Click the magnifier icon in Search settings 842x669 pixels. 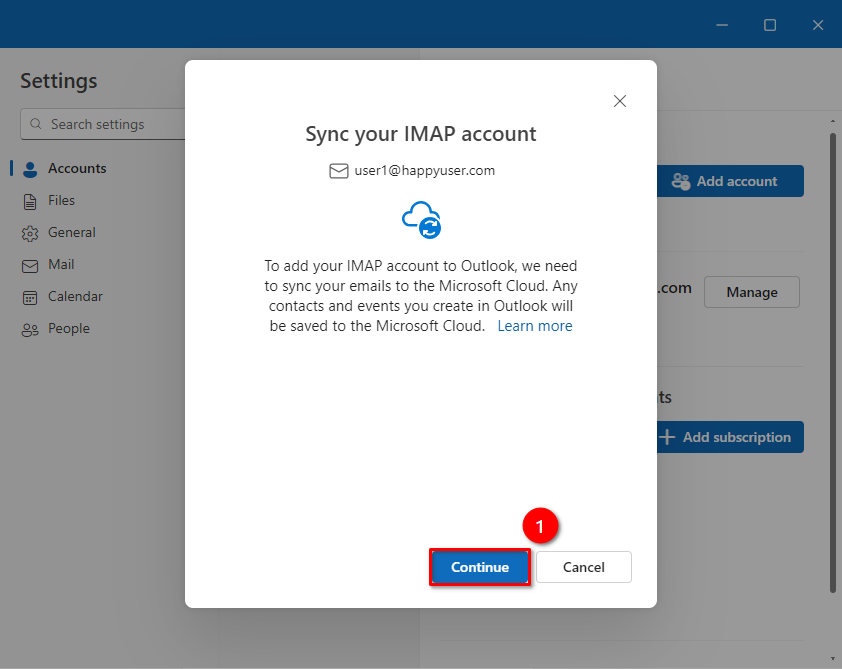[35, 124]
